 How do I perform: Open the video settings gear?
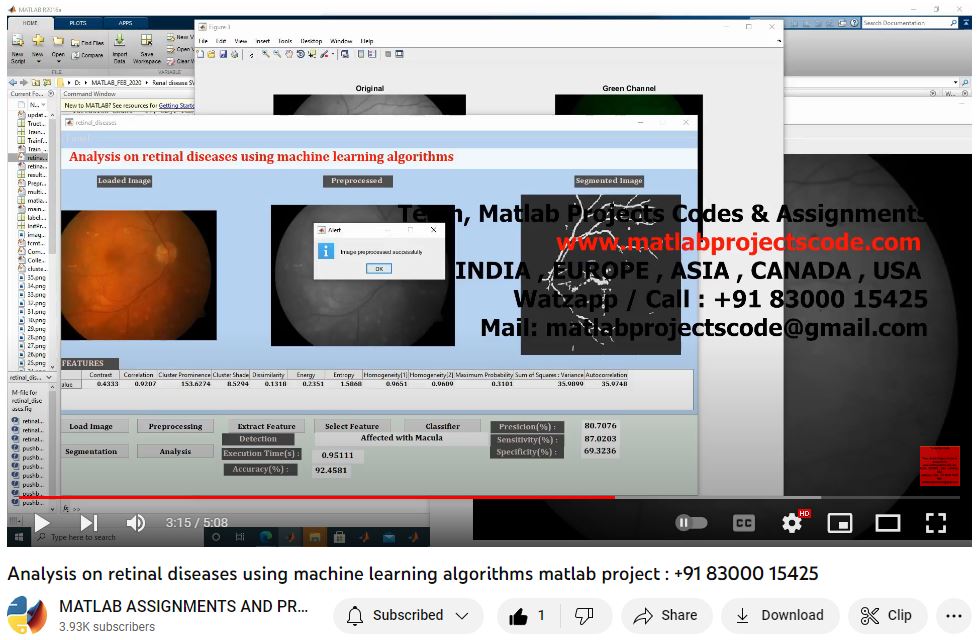pos(792,523)
